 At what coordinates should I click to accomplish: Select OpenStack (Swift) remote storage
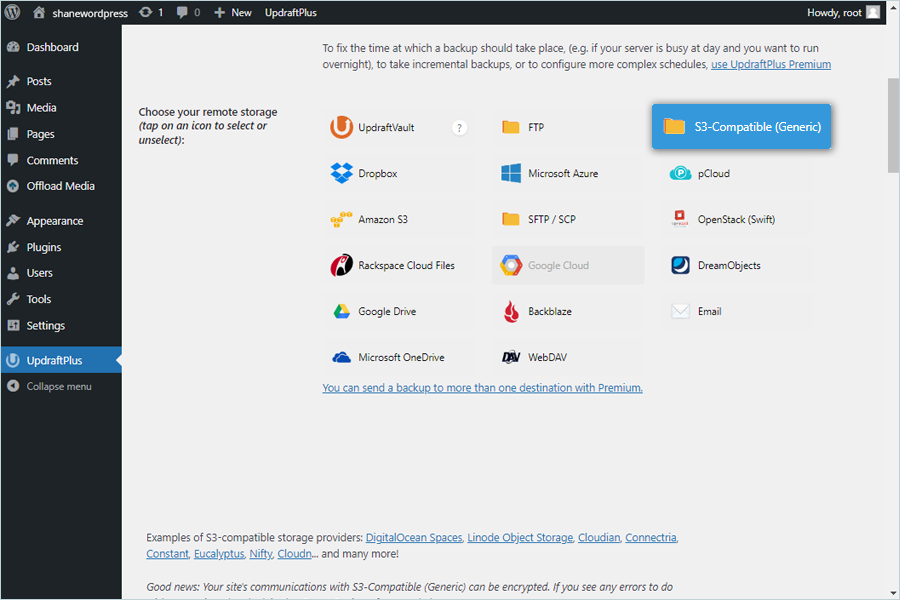737,219
